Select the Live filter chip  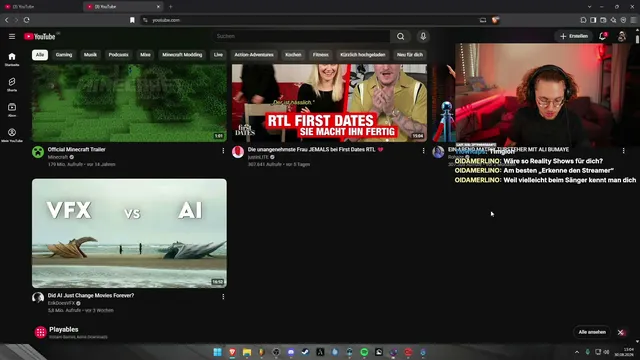[x=218, y=55]
